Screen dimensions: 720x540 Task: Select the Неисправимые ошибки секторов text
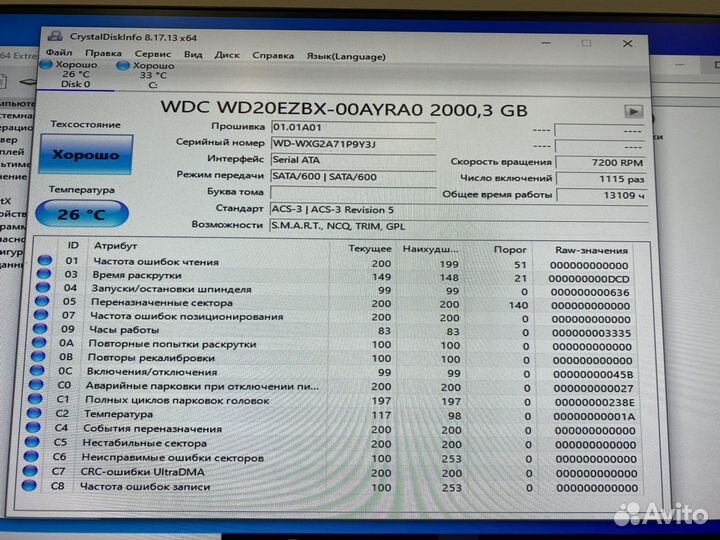coord(173,458)
